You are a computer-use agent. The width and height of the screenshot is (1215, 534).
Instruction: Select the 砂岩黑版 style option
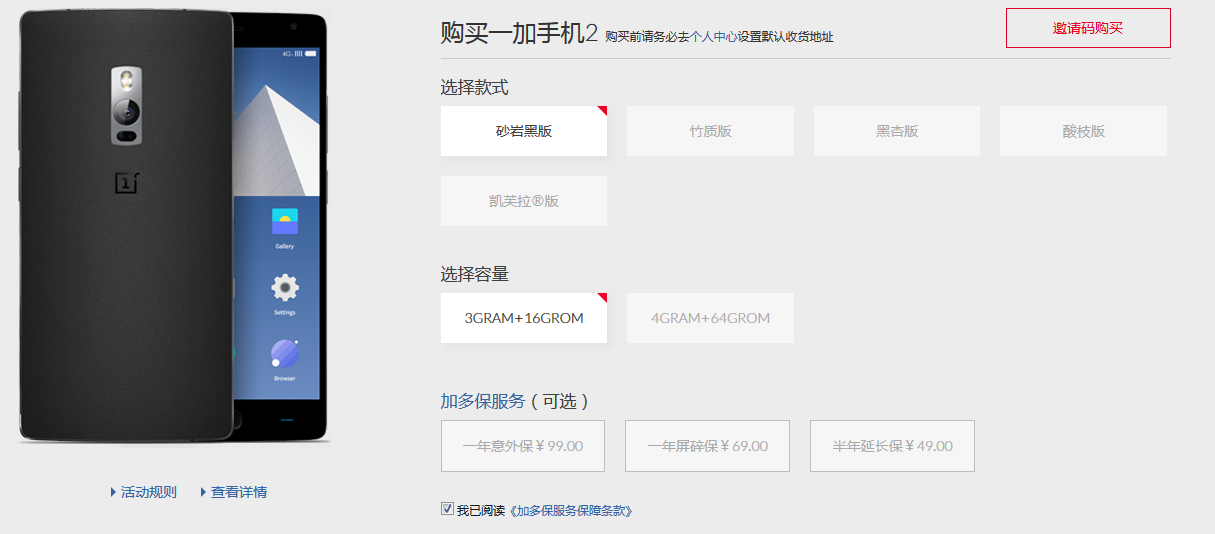point(524,131)
